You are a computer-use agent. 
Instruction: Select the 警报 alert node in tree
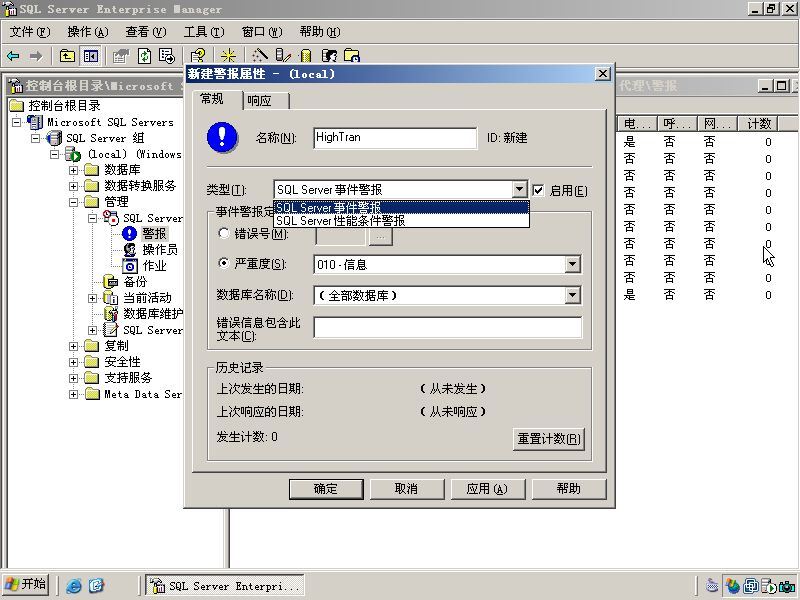[x=154, y=234]
